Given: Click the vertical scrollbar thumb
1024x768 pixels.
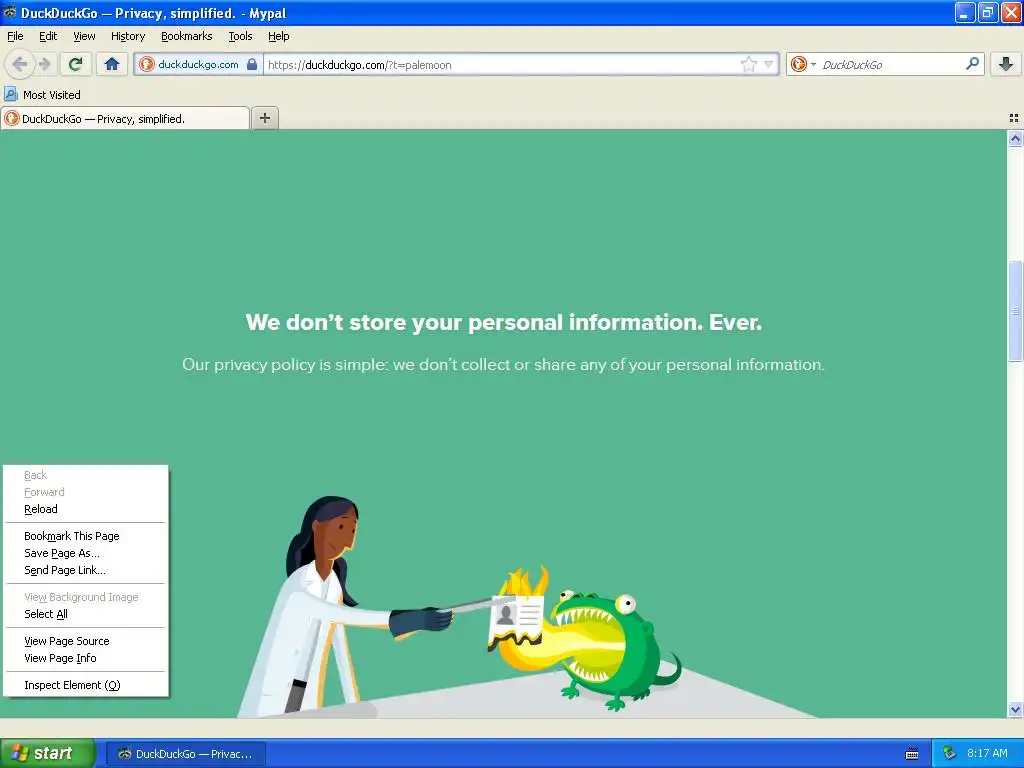Looking at the screenshot, I should (x=1015, y=311).
